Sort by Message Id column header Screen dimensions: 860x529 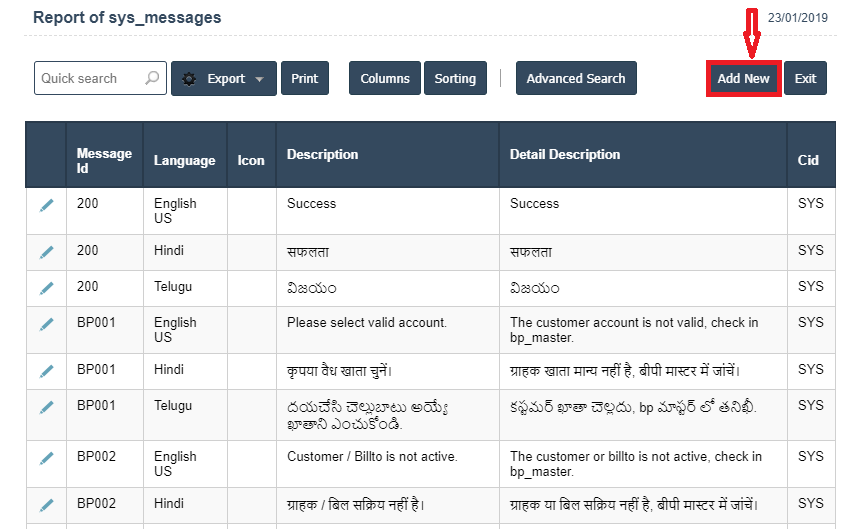coord(104,160)
